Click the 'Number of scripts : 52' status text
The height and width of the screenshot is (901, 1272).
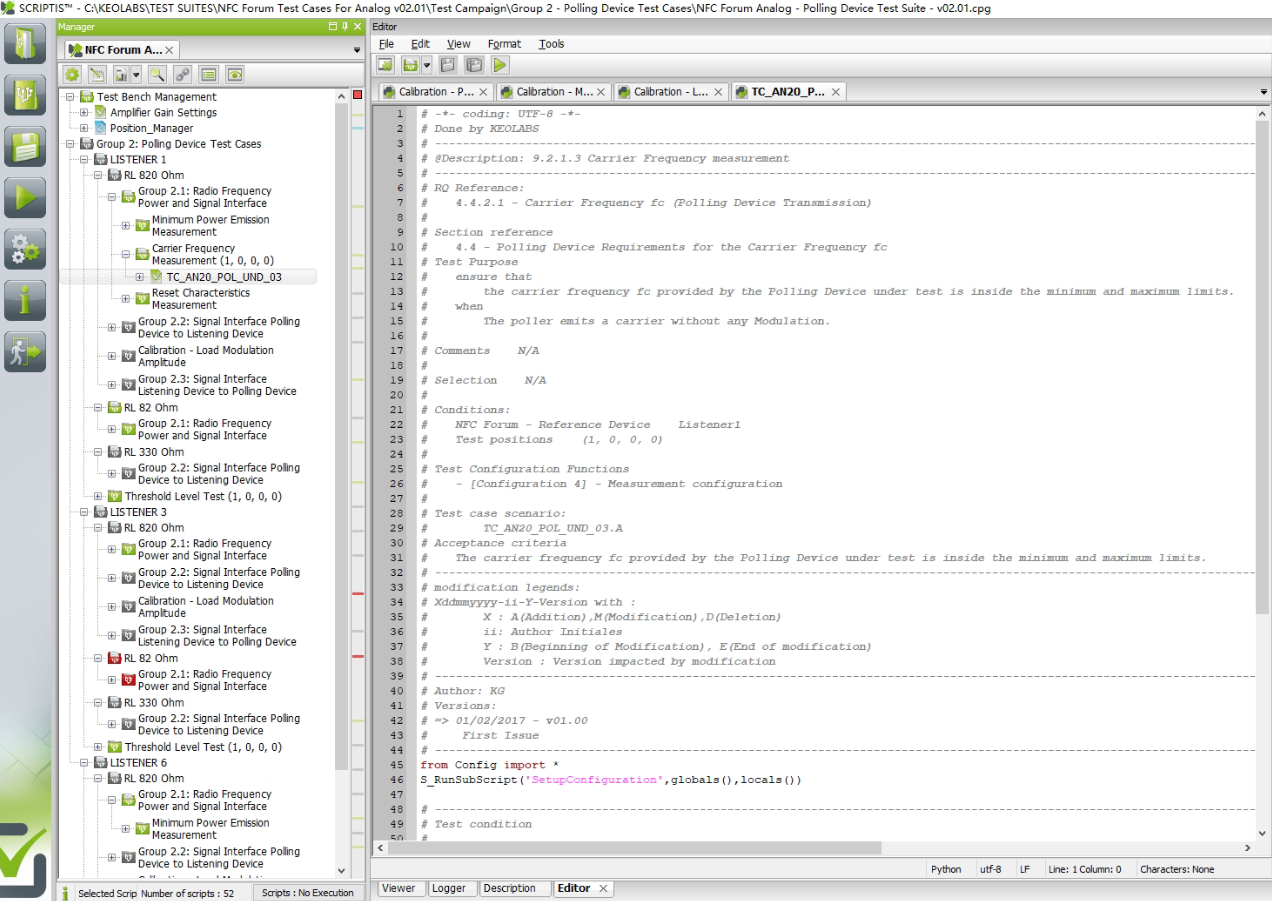[188, 893]
